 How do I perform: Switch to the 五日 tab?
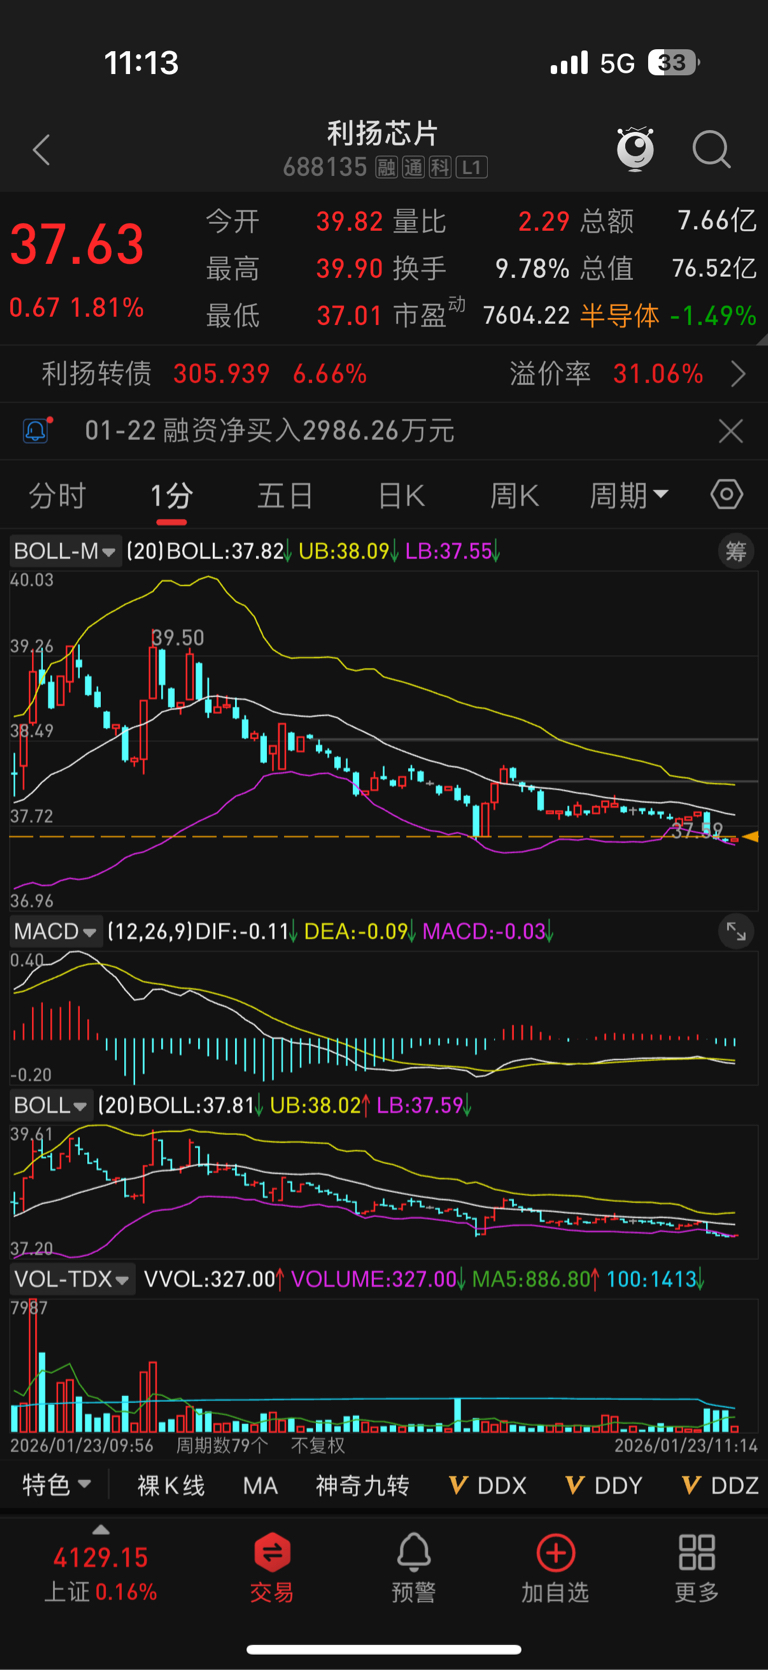click(285, 495)
